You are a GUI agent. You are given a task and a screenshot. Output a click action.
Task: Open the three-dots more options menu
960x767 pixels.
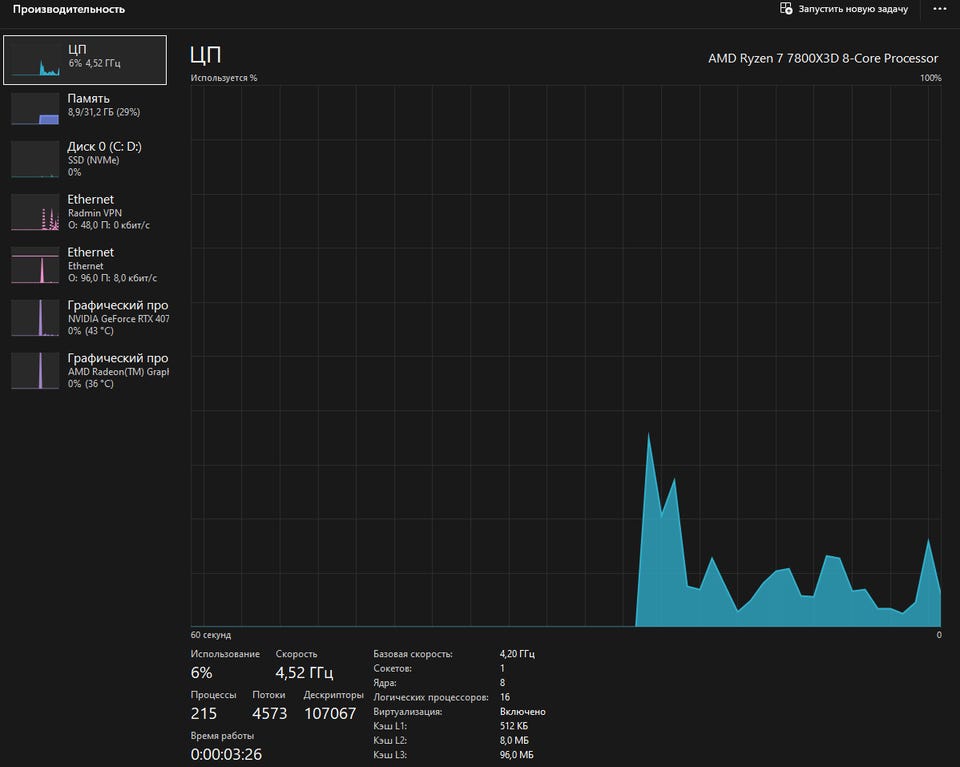(938, 9)
